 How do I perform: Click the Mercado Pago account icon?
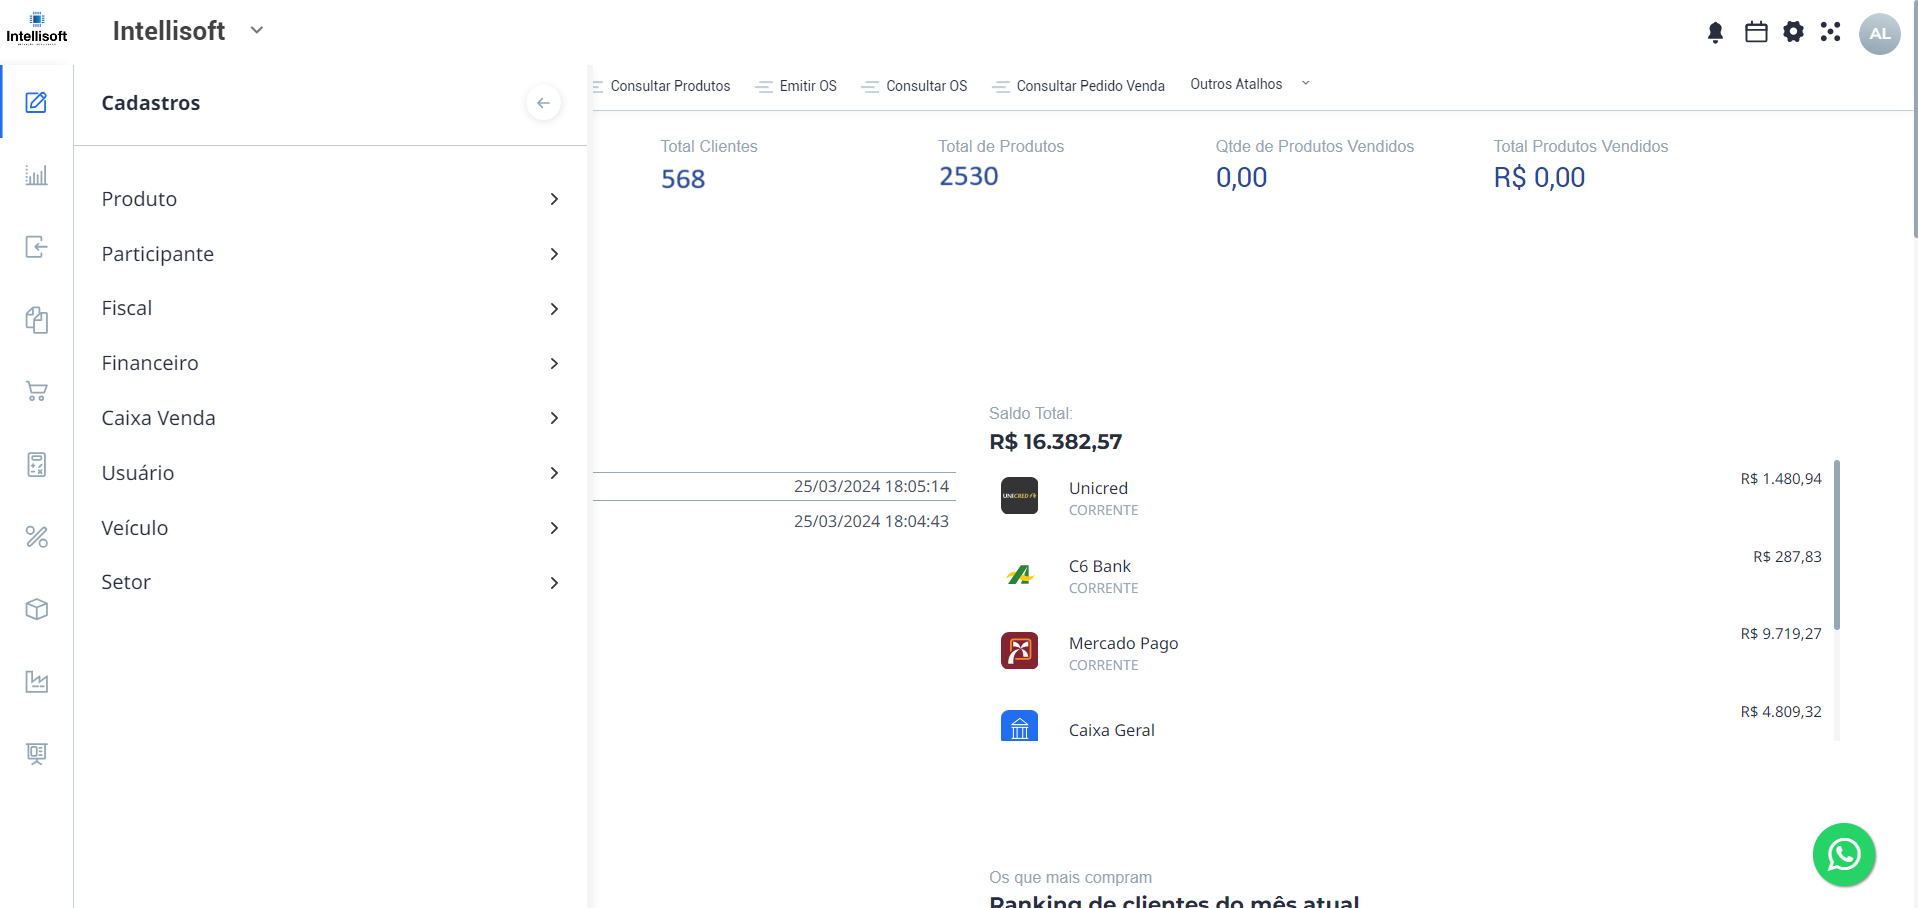coord(1019,651)
